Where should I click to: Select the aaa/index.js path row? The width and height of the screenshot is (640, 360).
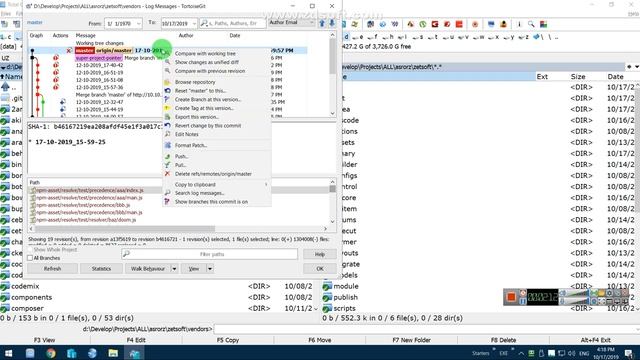tap(89, 190)
